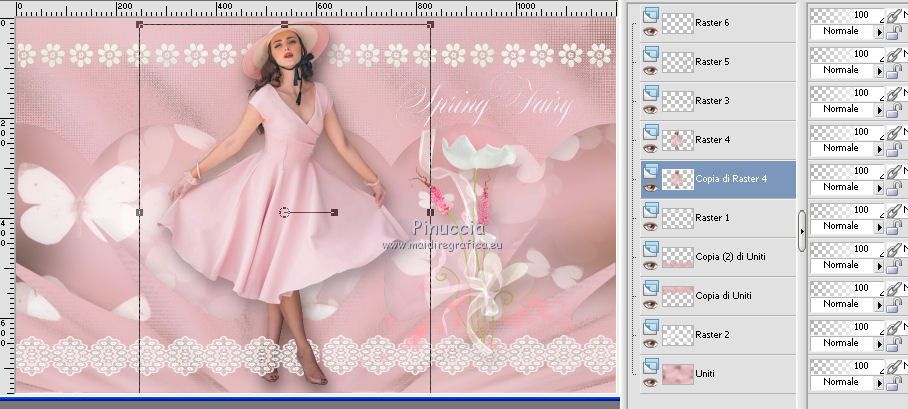Viewport: 908px width, 409px height.
Task: Open blend mode dropdown for Raster 6
Action: click(x=880, y=32)
